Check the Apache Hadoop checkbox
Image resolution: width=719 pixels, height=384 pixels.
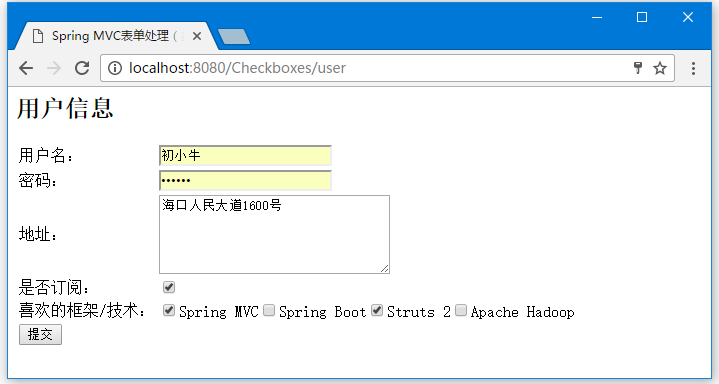(461, 311)
